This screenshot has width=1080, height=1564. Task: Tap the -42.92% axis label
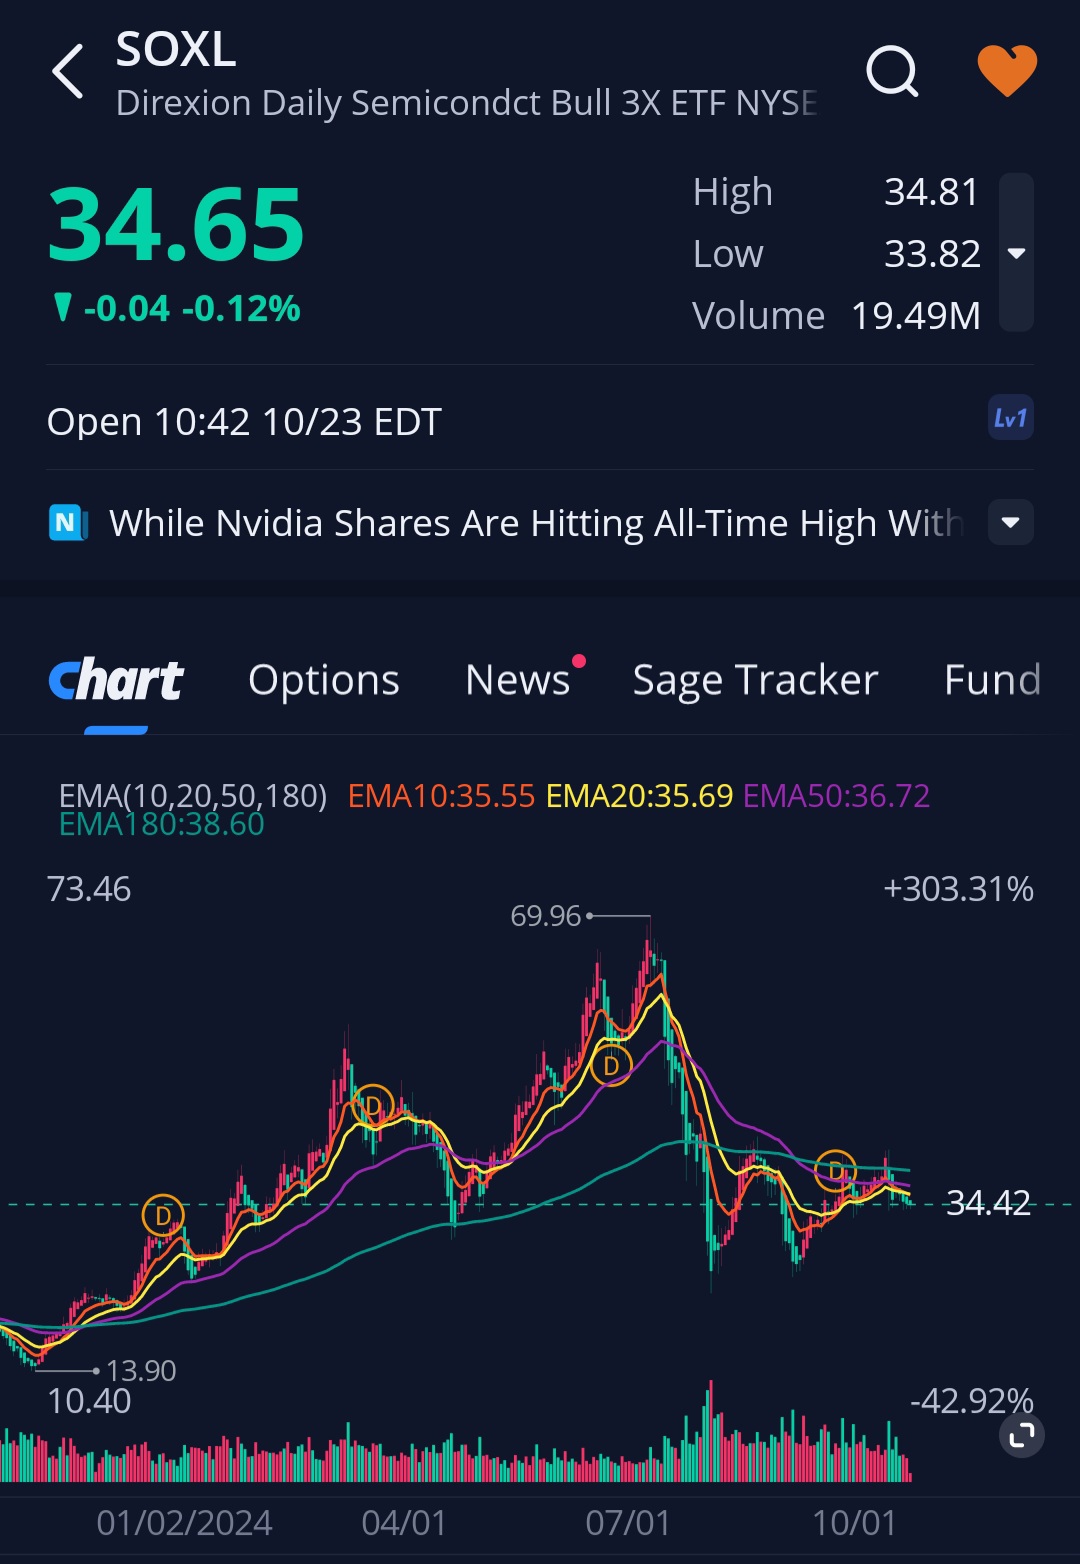972,1401
